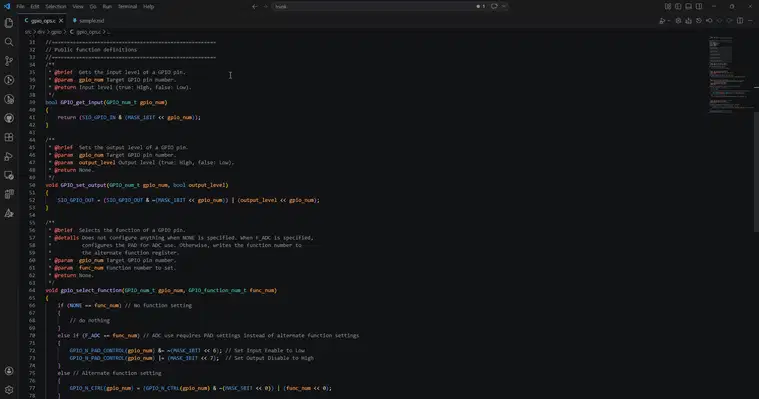This screenshot has height=399, width=759.
Task: Go forward with the right arrow
Action: click(x=265, y=6)
